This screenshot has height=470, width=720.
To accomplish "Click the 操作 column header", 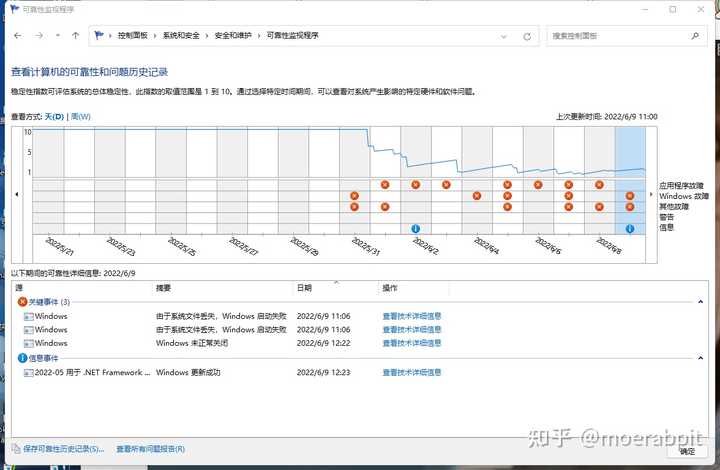I will (414, 288).
